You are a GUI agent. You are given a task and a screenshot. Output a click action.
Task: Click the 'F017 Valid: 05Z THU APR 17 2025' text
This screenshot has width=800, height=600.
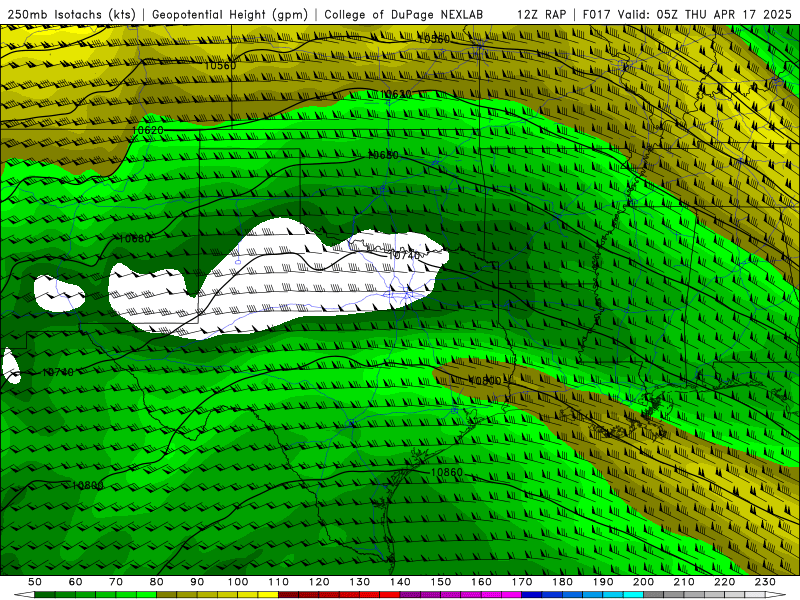click(687, 14)
